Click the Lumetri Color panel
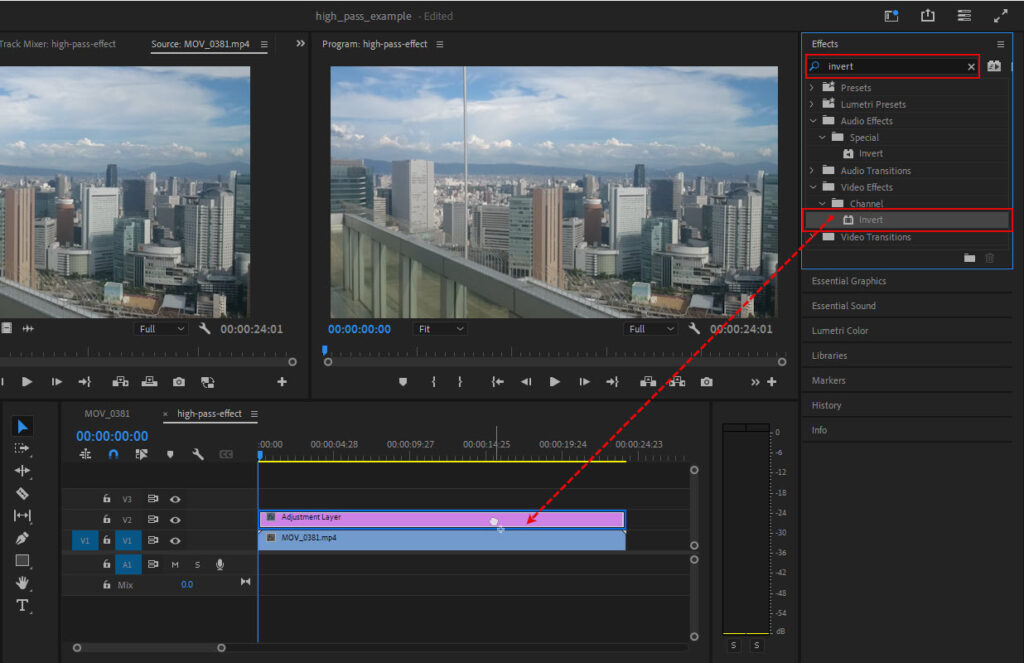 [839, 331]
